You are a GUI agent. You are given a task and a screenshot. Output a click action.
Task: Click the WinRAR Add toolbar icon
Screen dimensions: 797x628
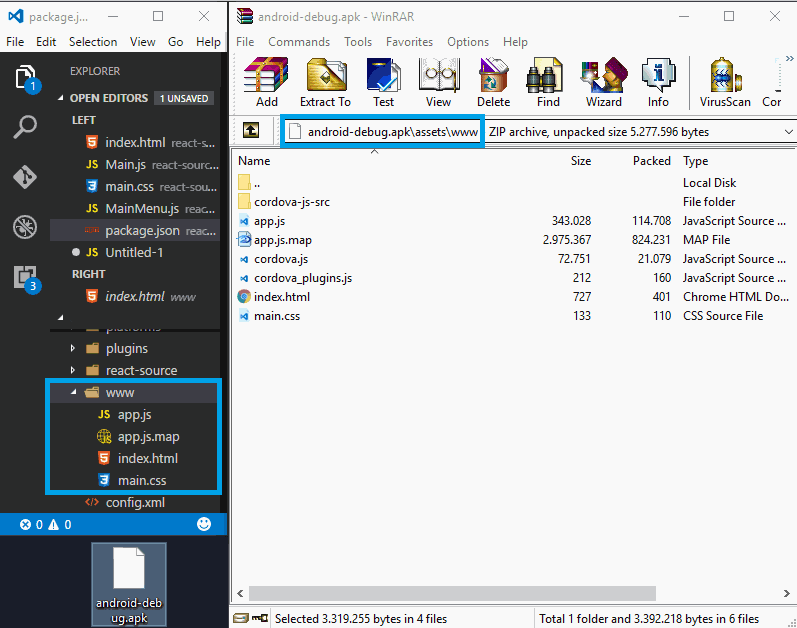(266, 82)
